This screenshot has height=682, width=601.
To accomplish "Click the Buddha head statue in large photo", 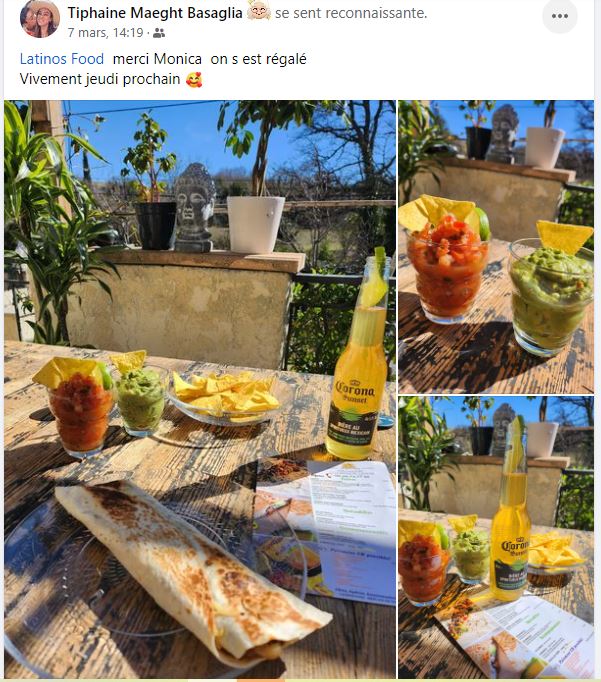I will click(194, 207).
